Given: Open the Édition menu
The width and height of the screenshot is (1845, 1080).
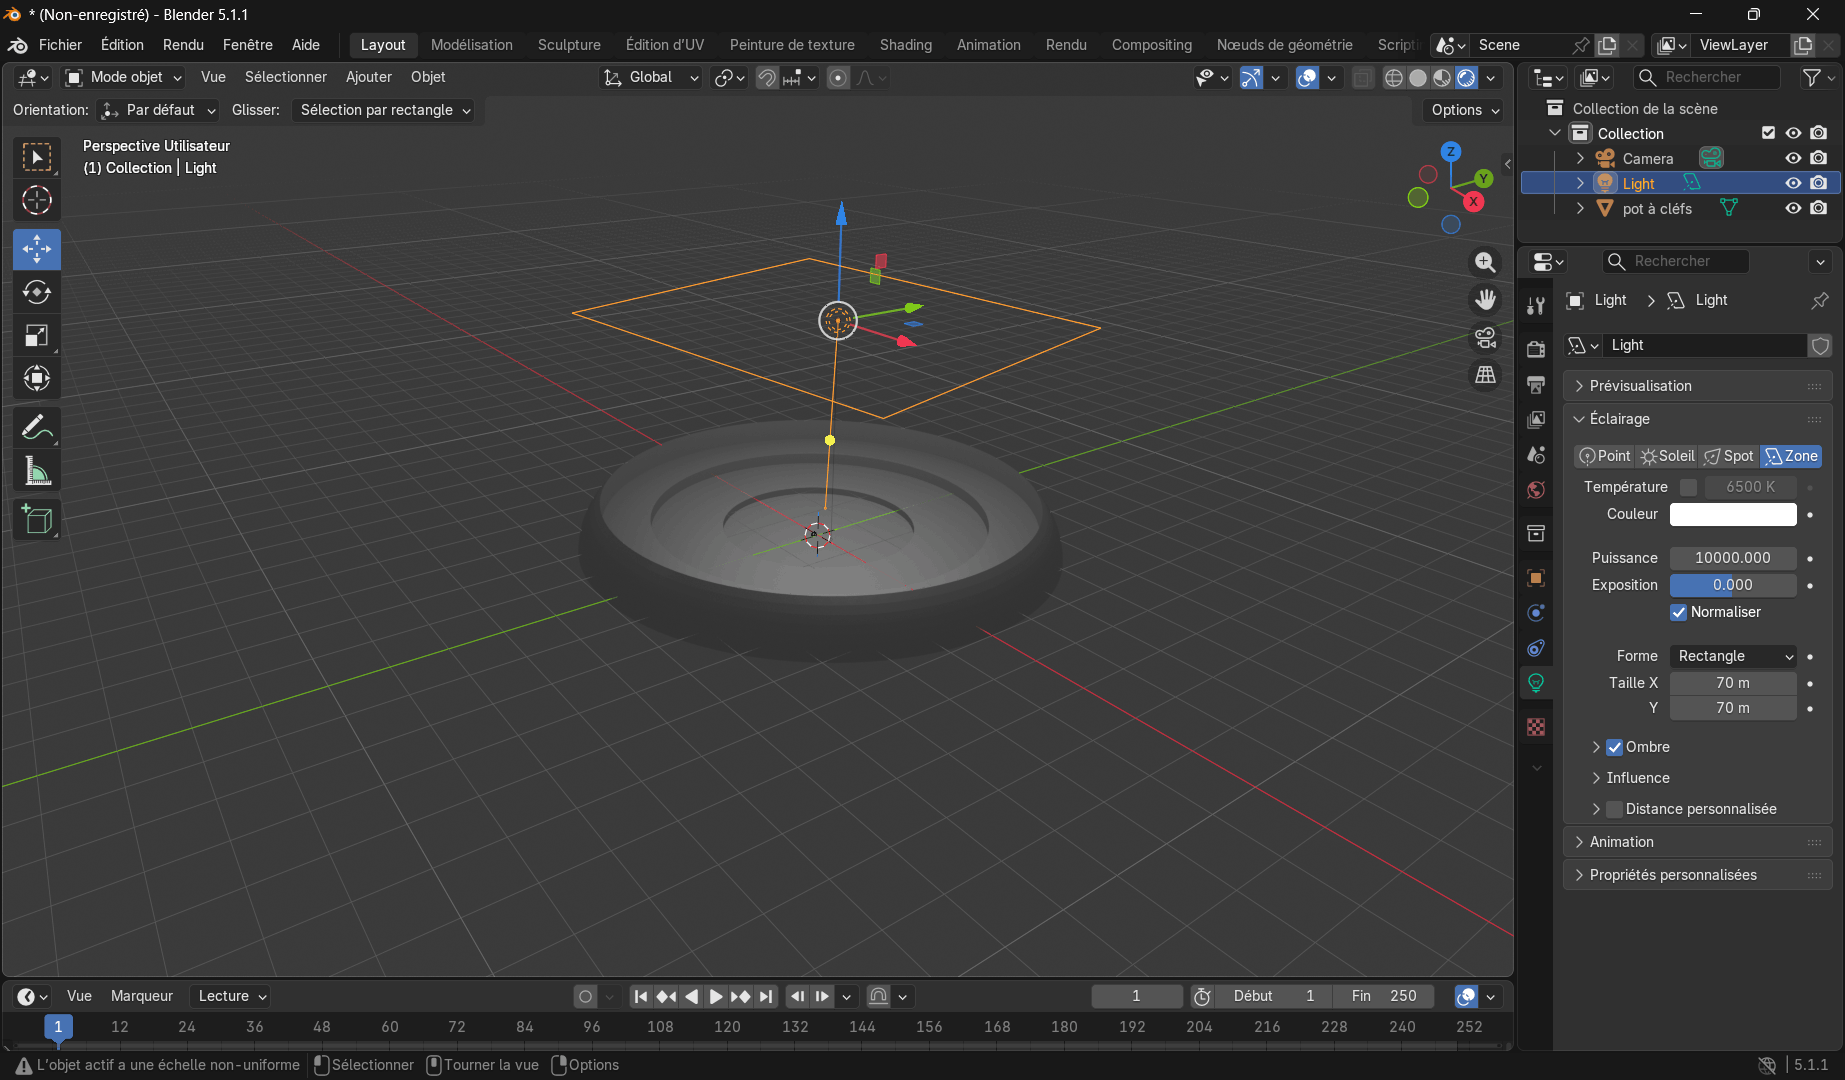Looking at the screenshot, I should [122, 45].
